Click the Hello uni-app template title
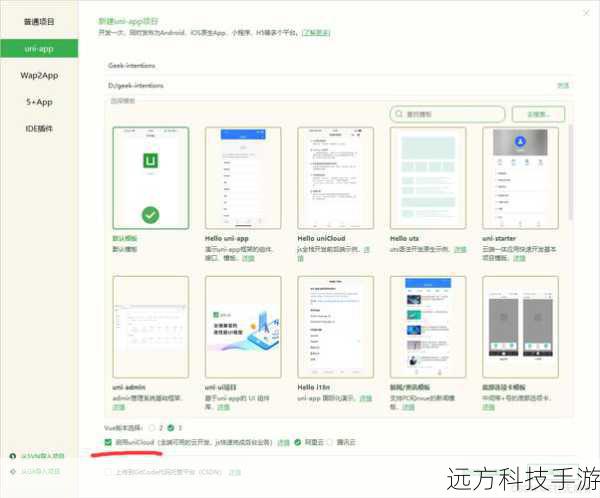Image resolution: width=600 pixels, height=498 pixels. (x=227, y=238)
